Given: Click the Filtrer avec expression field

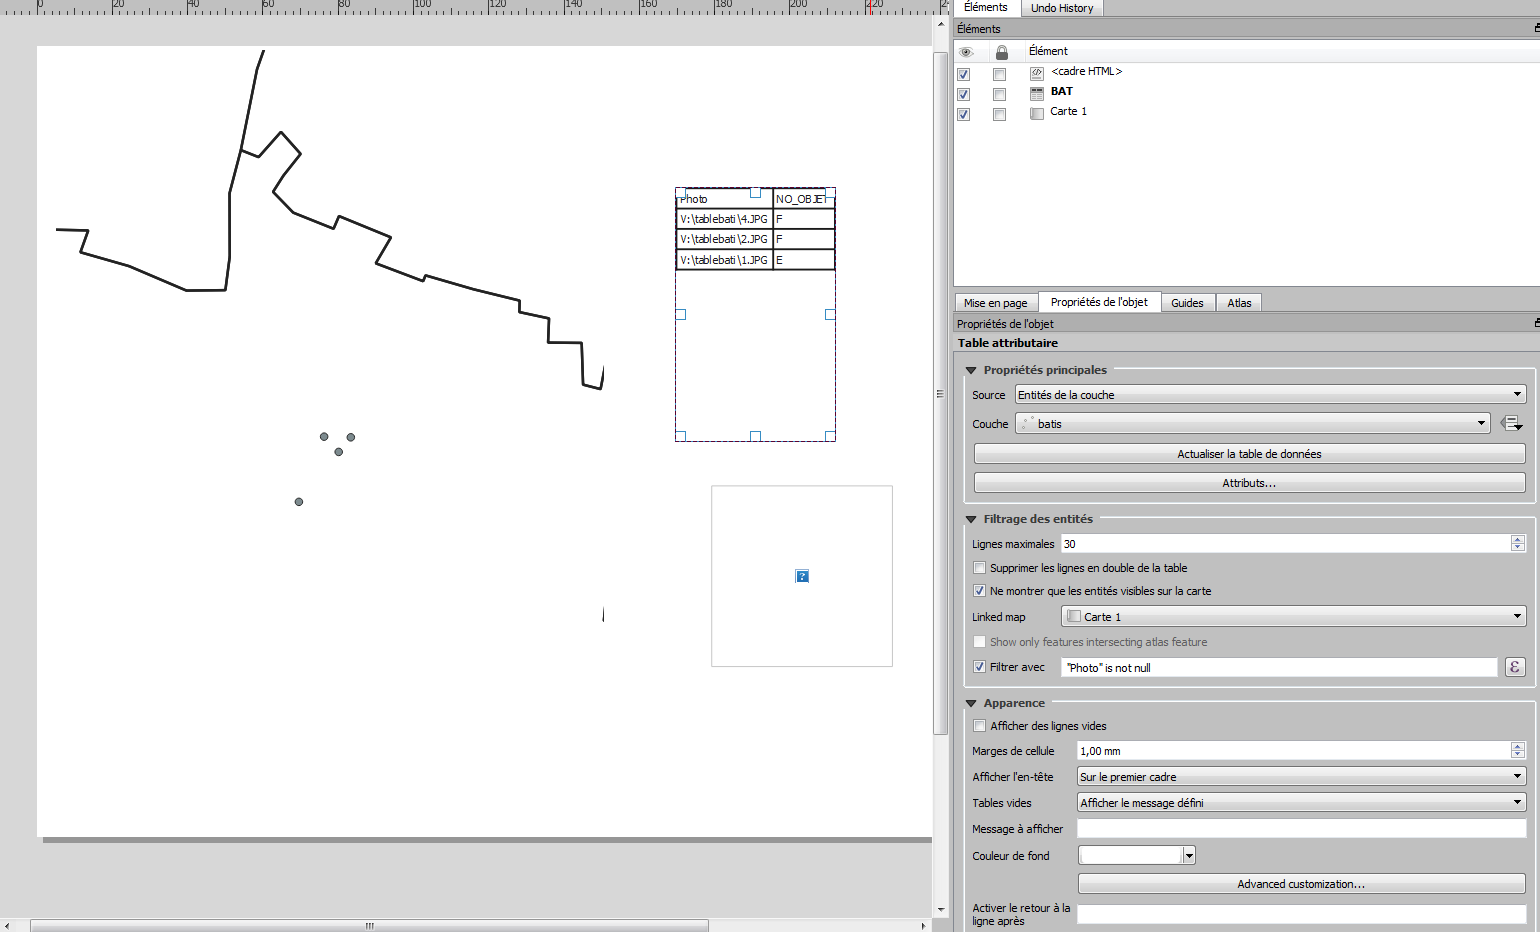Looking at the screenshot, I should pyautogui.click(x=1279, y=667).
